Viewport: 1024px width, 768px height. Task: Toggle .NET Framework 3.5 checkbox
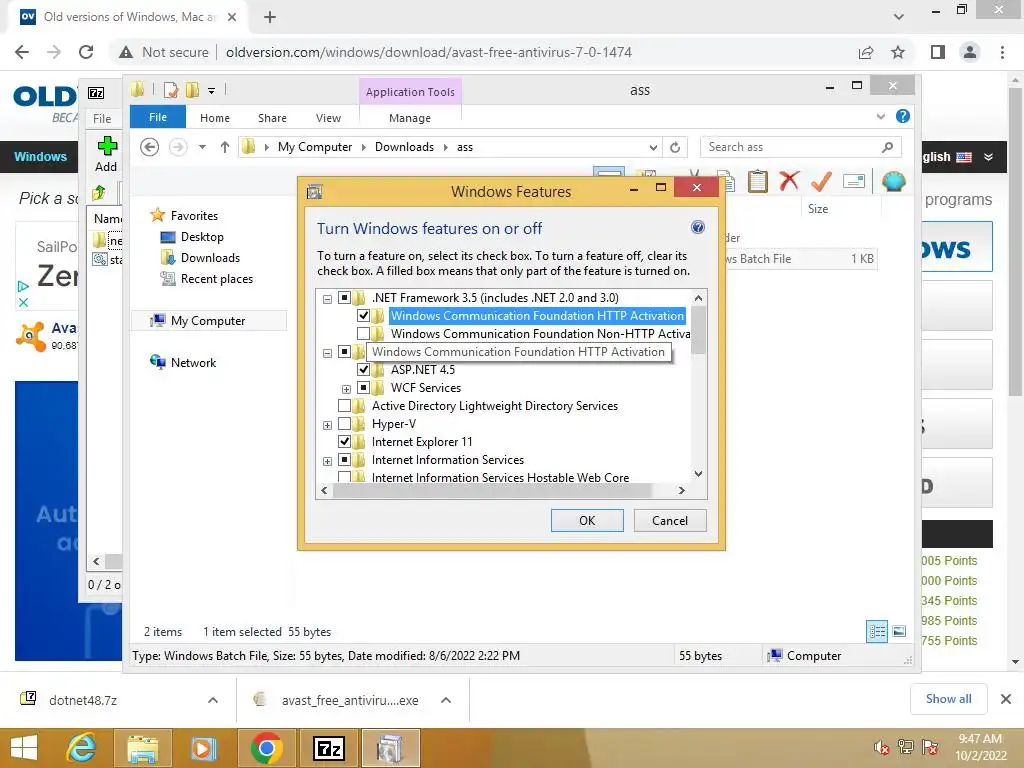(x=344, y=298)
